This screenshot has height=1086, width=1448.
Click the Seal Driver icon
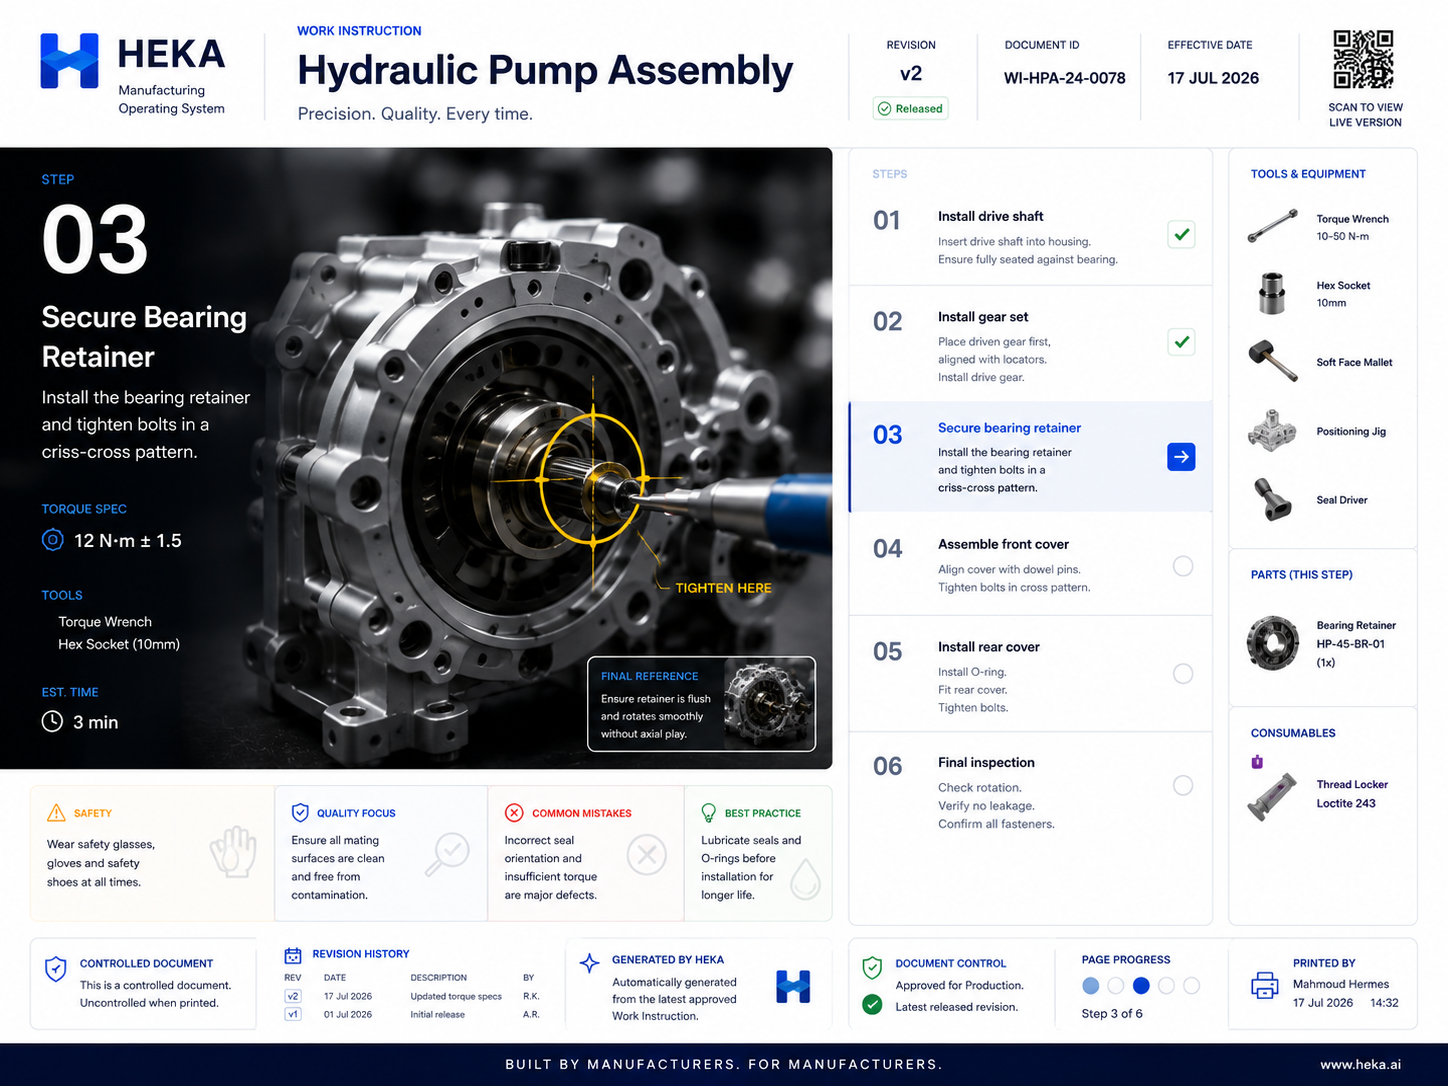[x=1272, y=499]
